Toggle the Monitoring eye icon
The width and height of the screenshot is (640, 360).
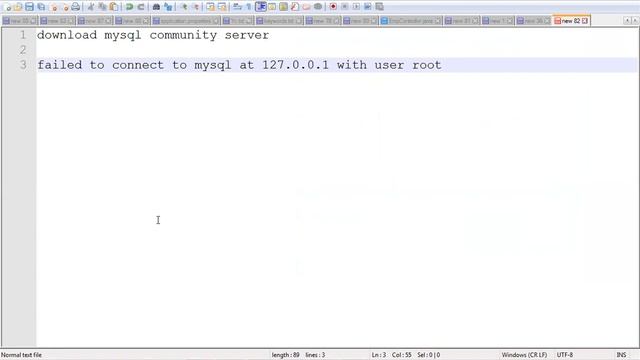point(318,7)
